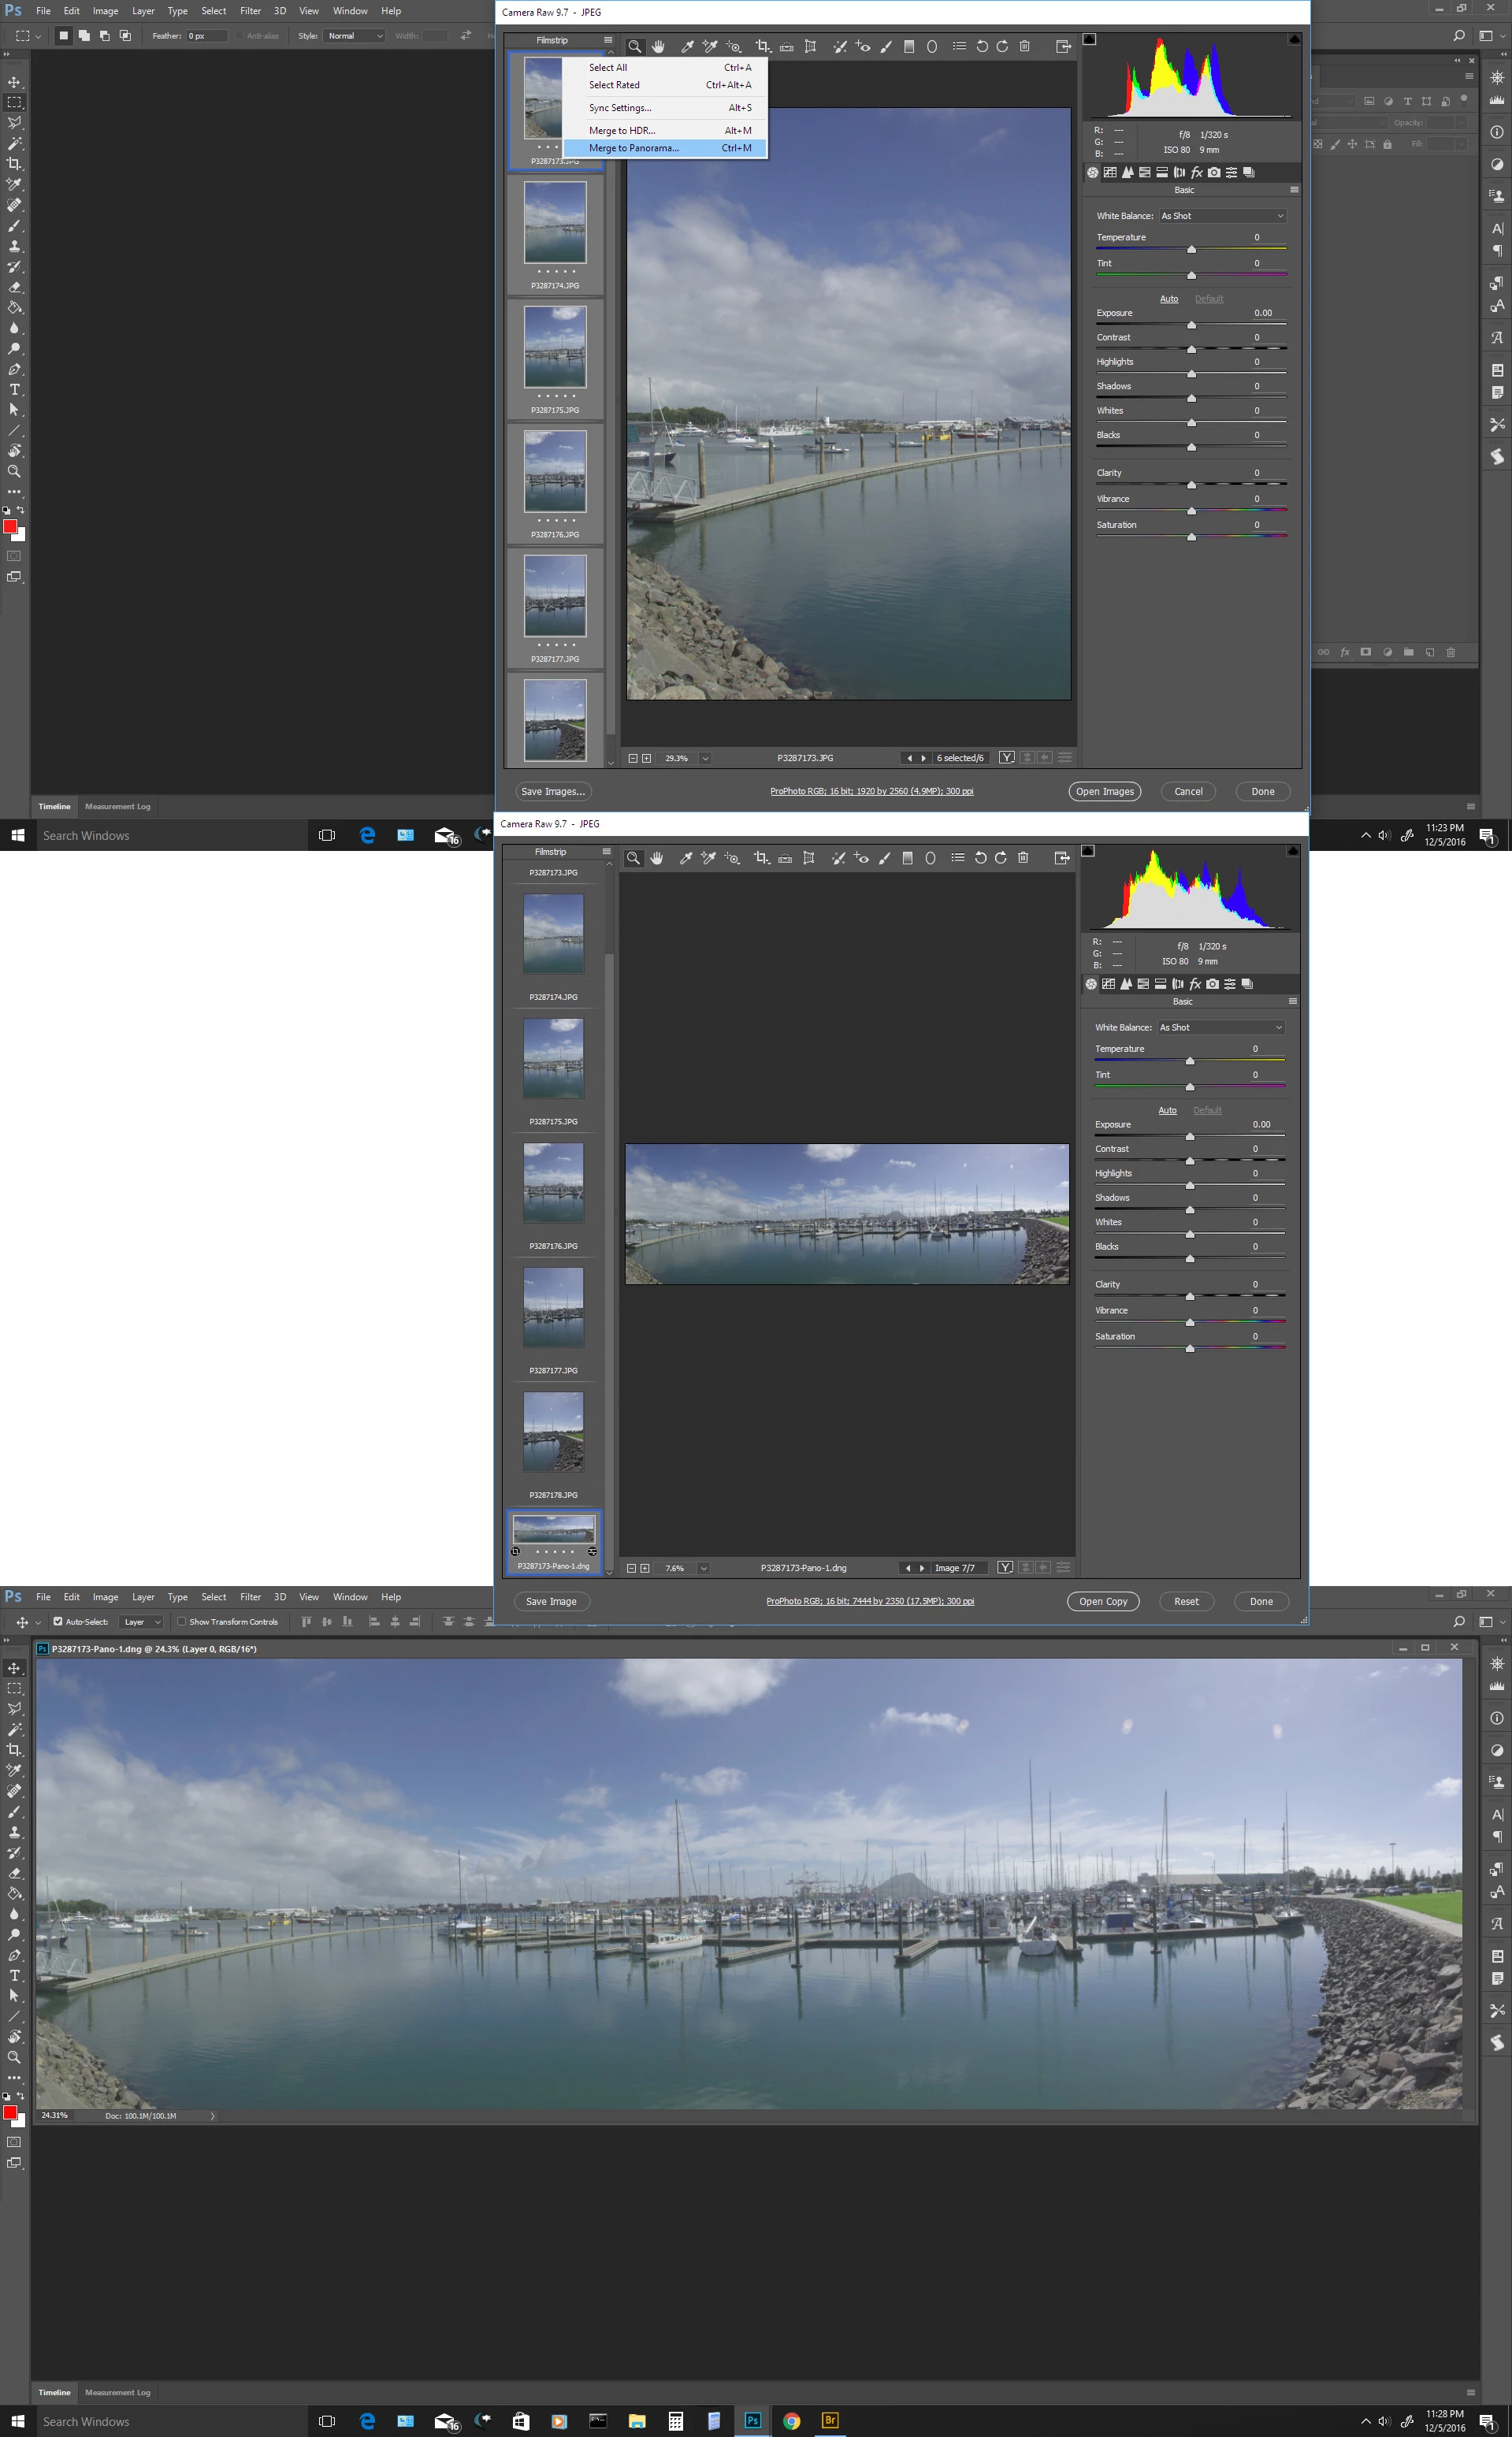Image resolution: width=1512 pixels, height=2437 pixels.
Task: Select the Zoom tool in the Camera Raw dialog showing 6 selected/6
Action: (634, 46)
